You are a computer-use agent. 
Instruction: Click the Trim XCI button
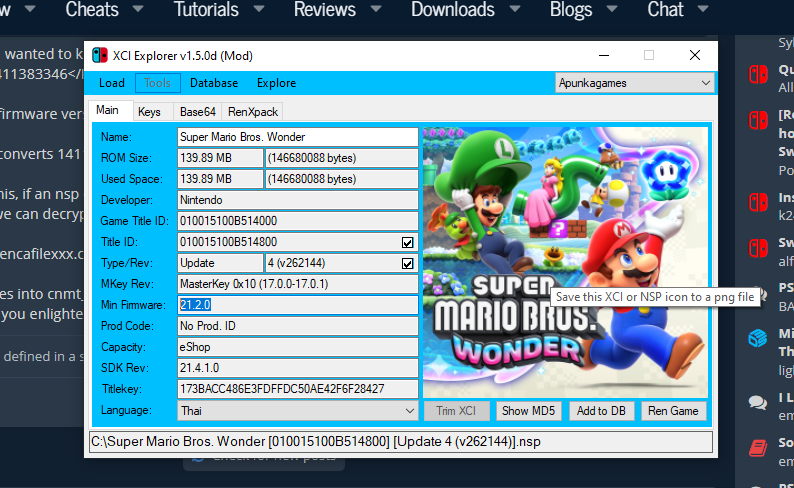[x=456, y=411]
